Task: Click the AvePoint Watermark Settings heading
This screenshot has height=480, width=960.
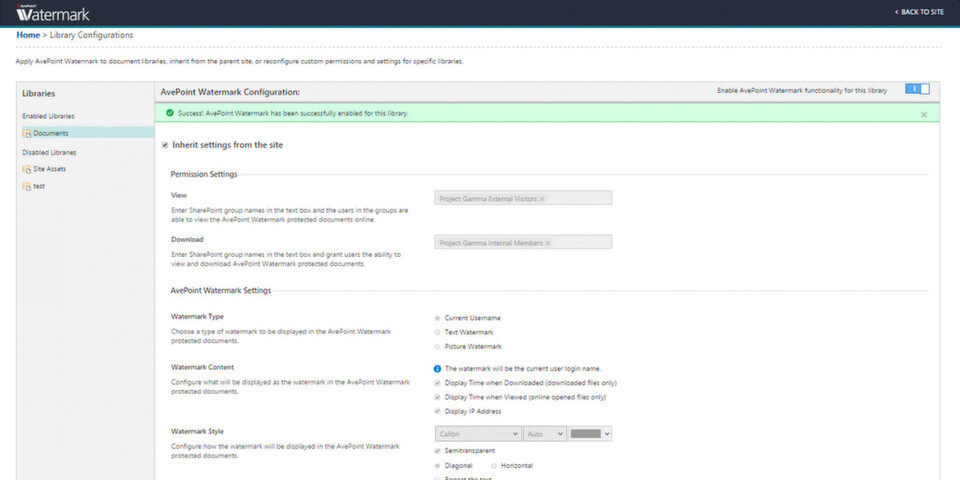Action: (x=220, y=291)
